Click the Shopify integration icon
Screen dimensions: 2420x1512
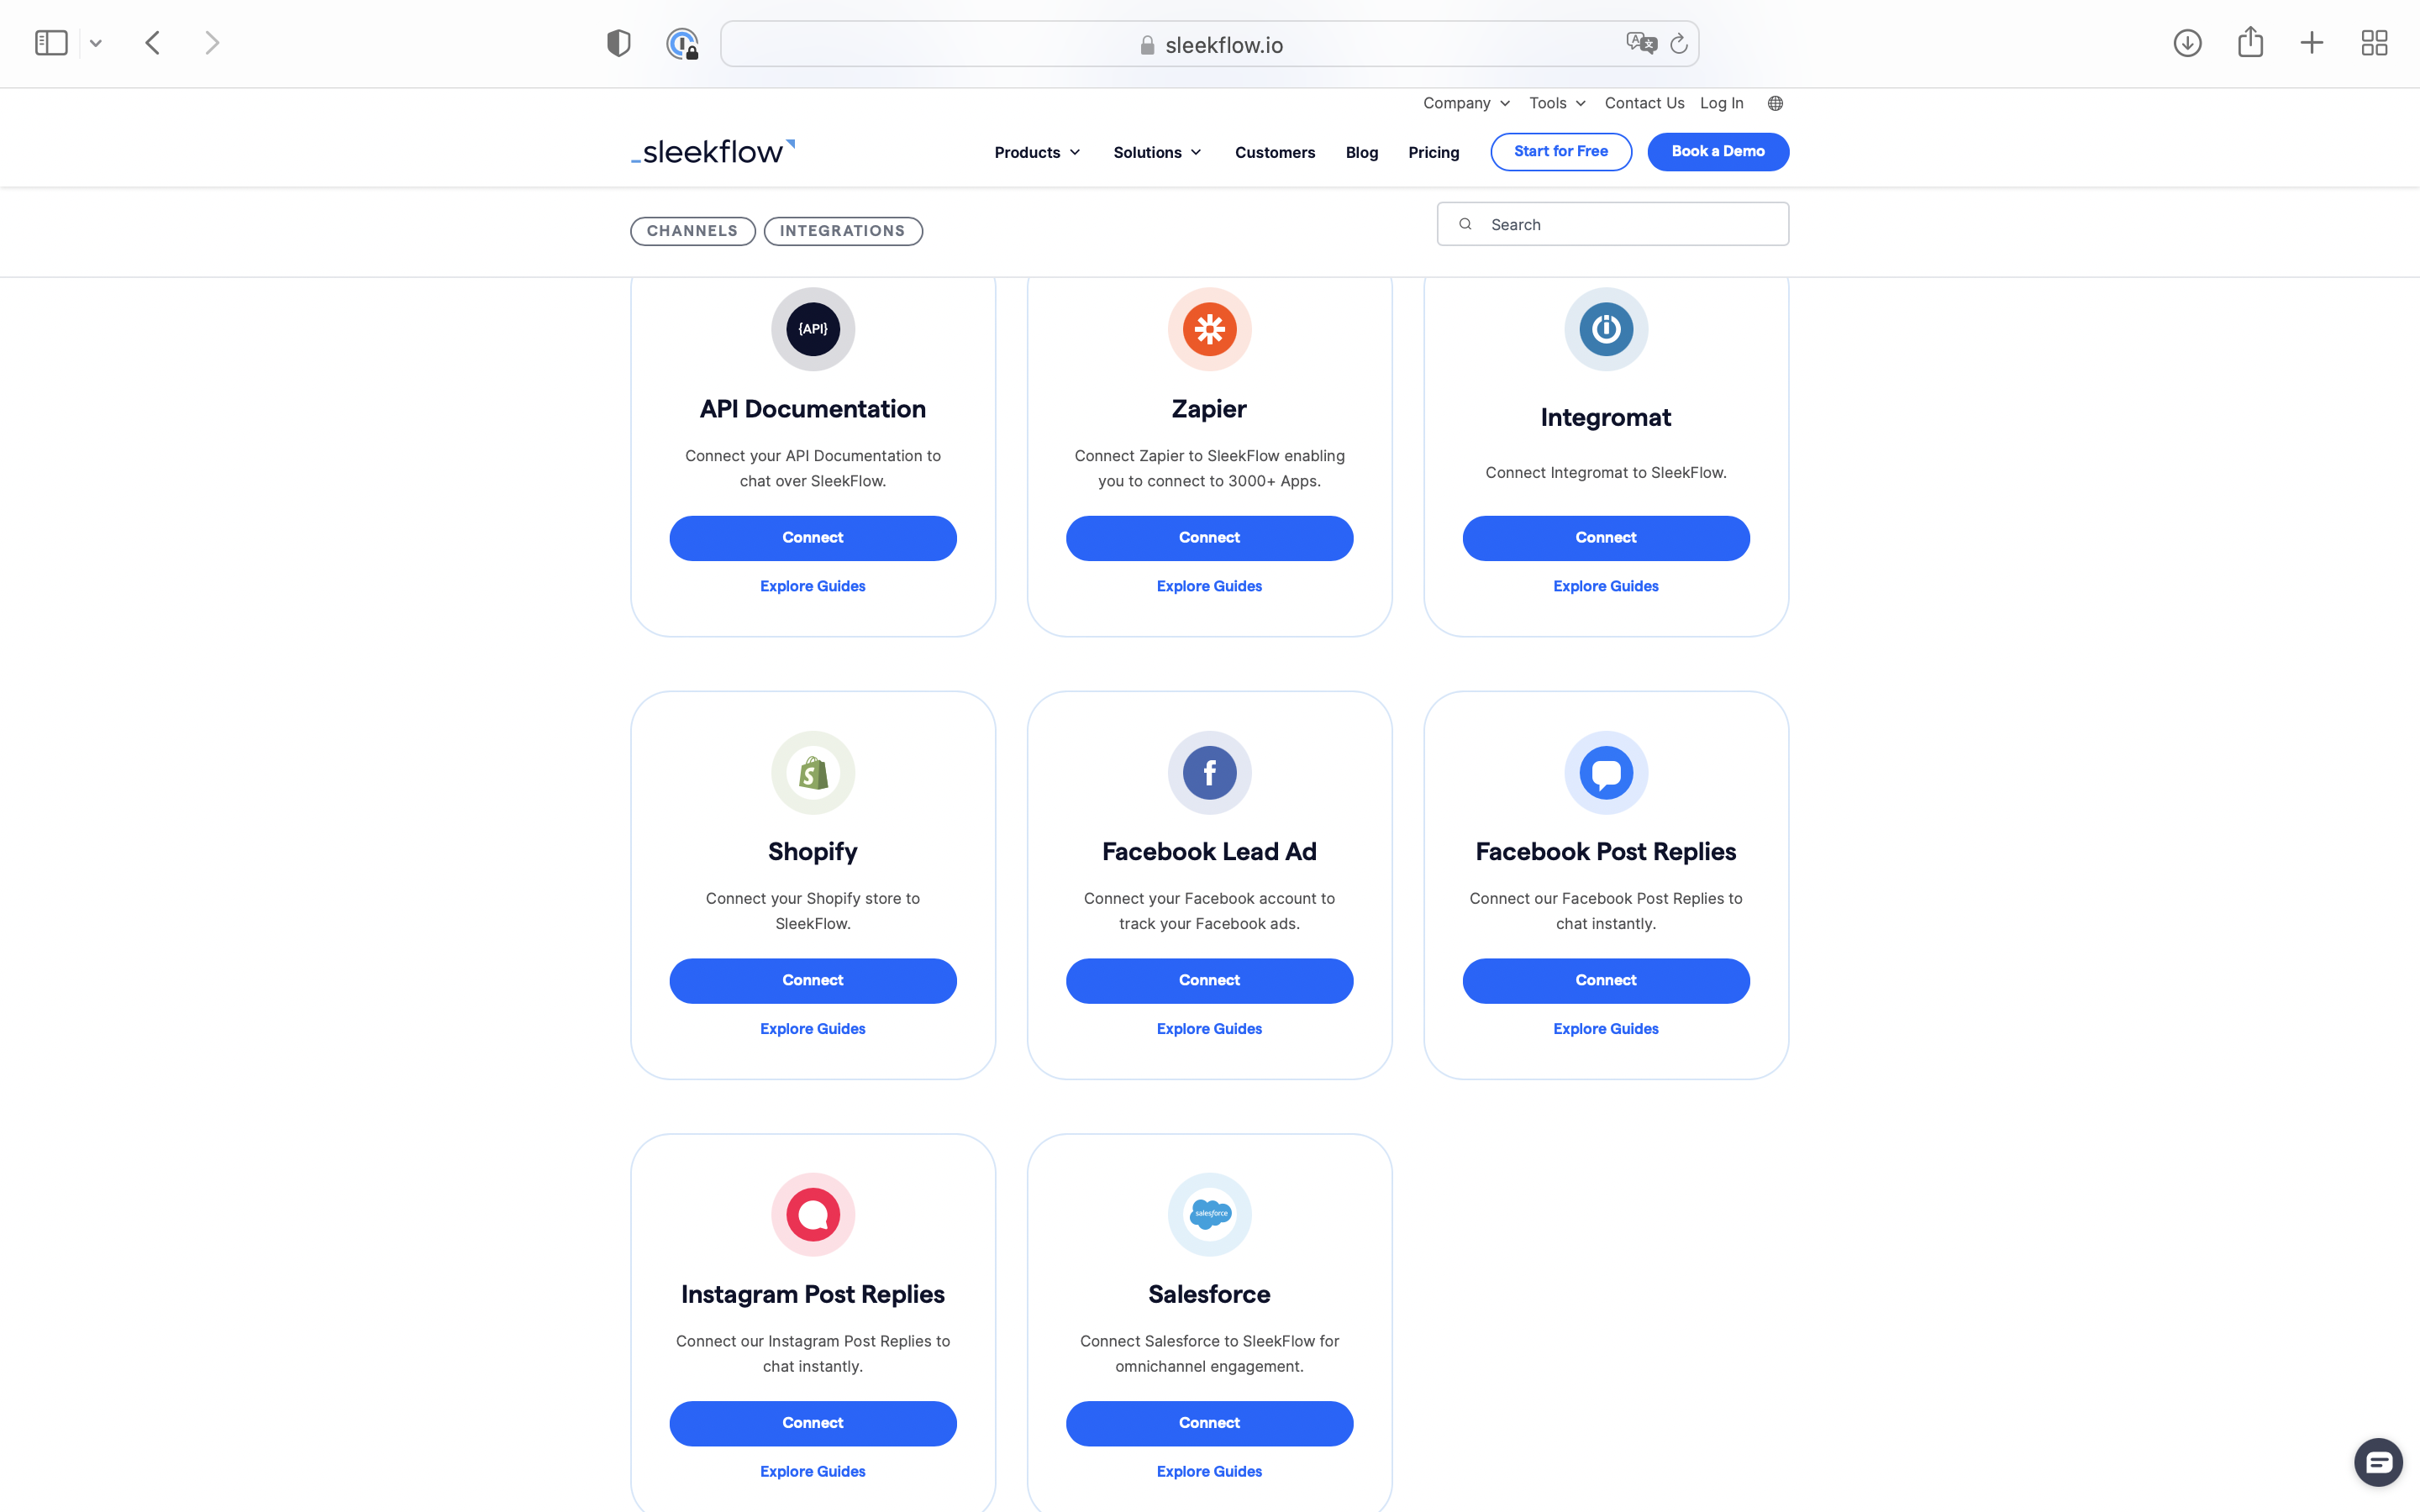point(812,772)
